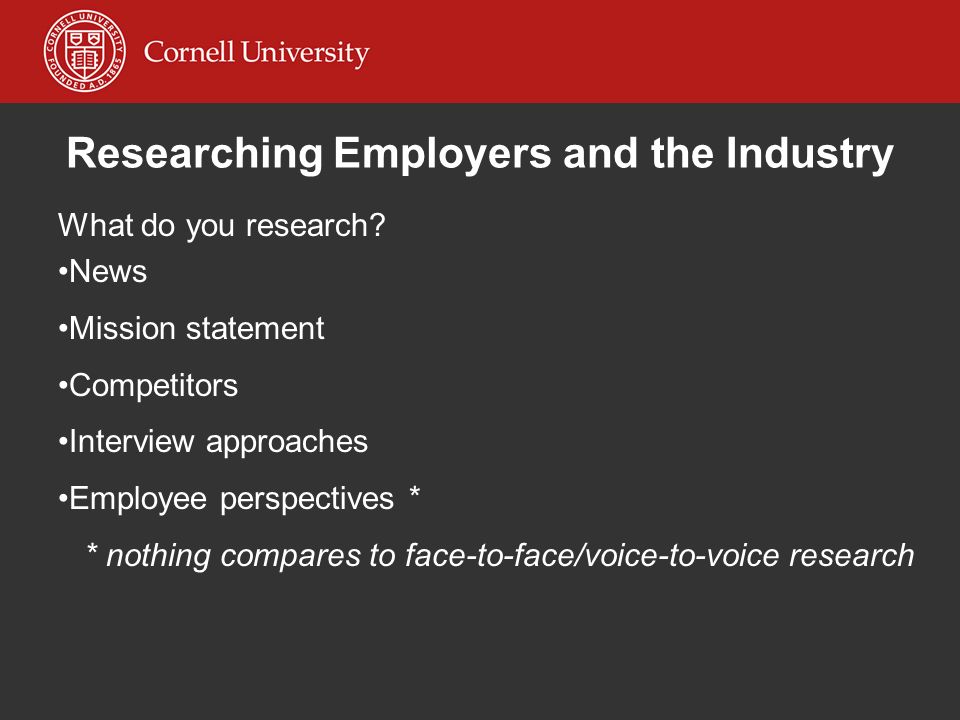Click the Cornell University seal logo
Viewport: 960px width, 720px height.
pos(84,51)
